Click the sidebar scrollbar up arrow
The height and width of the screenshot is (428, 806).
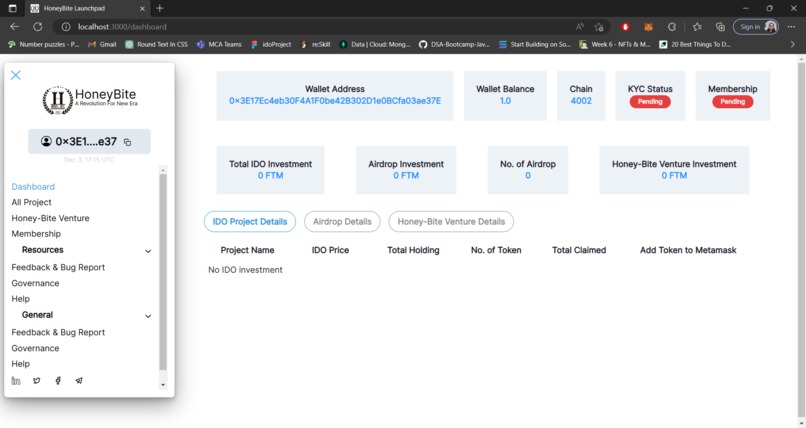[x=163, y=170]
